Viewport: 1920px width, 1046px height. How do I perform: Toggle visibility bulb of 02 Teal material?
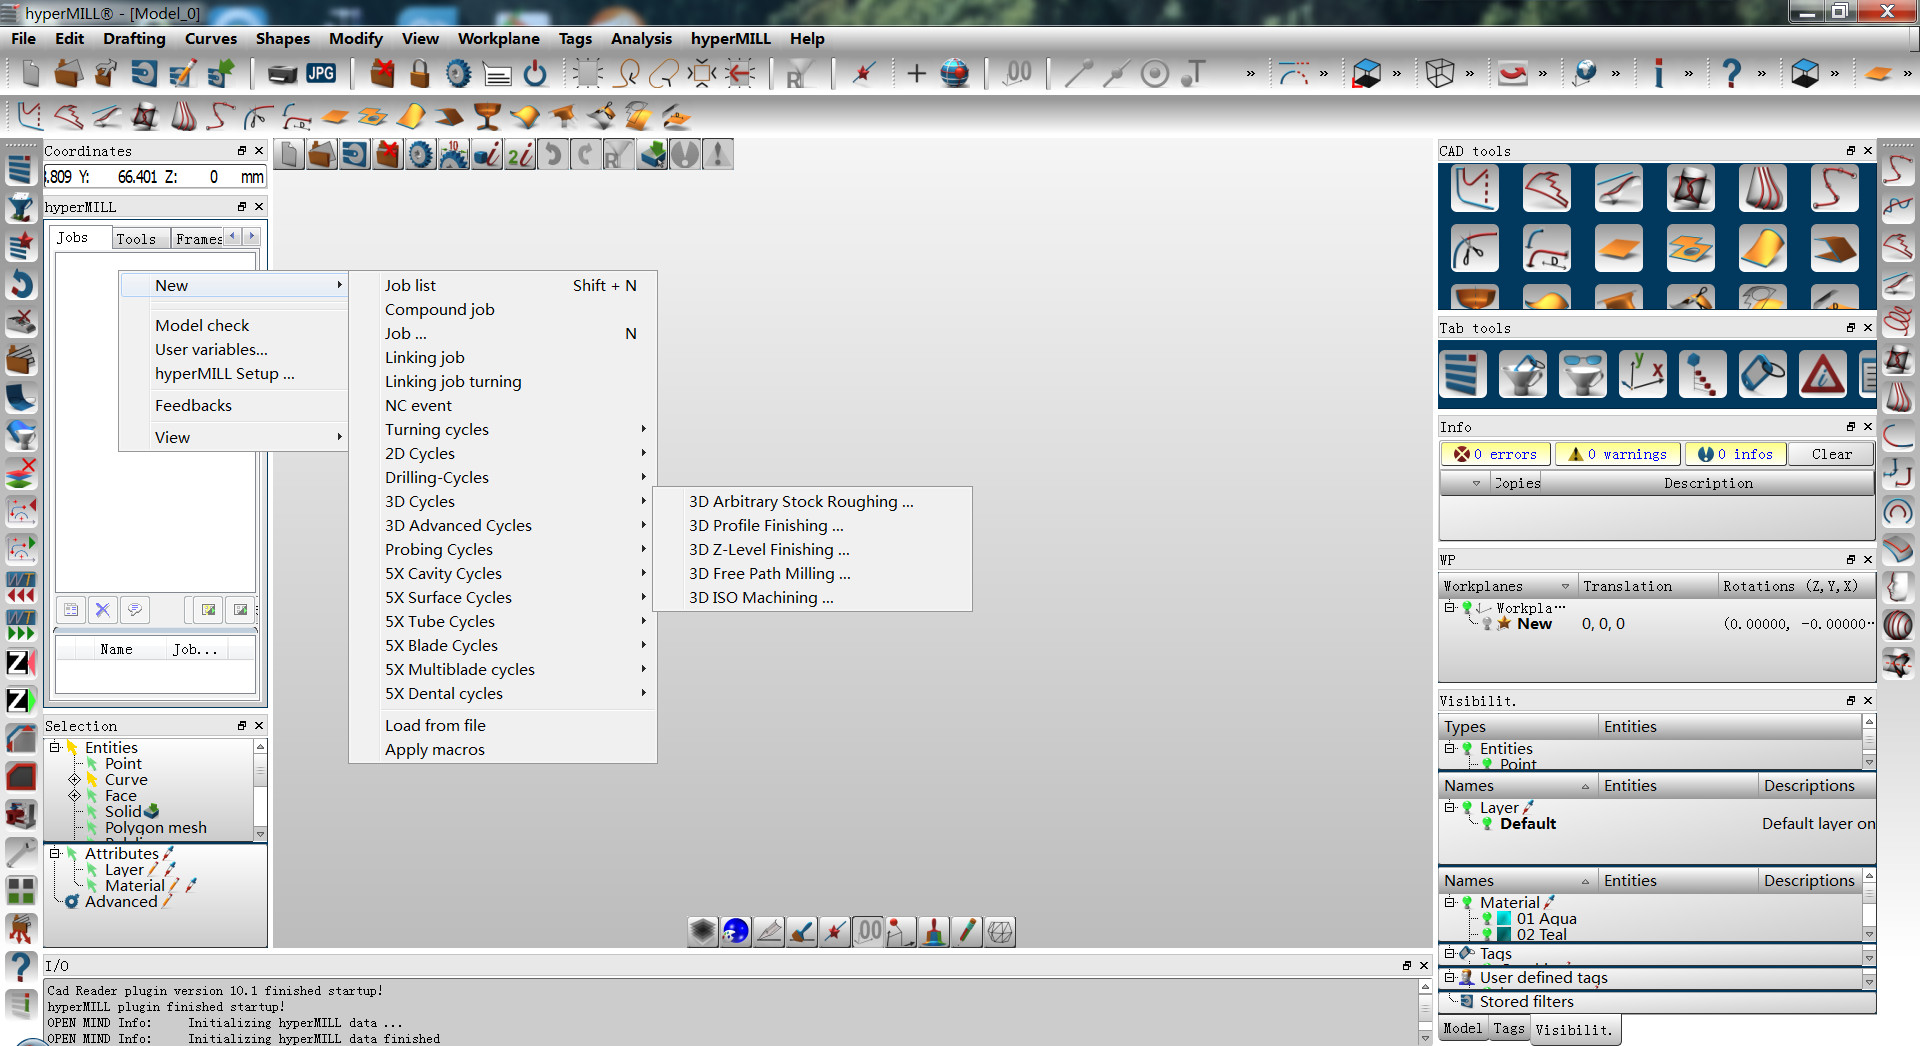[1487, 935]
